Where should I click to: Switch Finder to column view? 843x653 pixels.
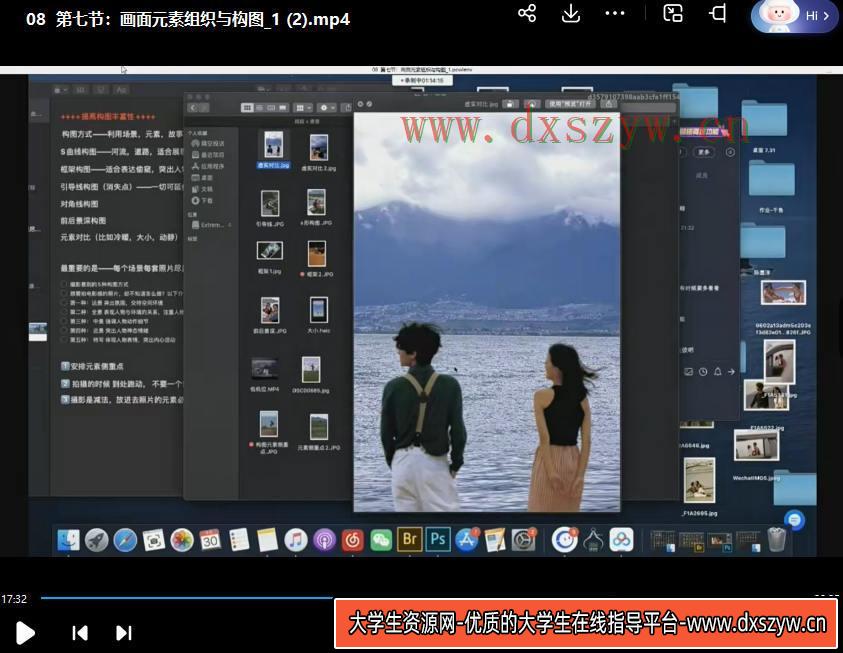271,107
